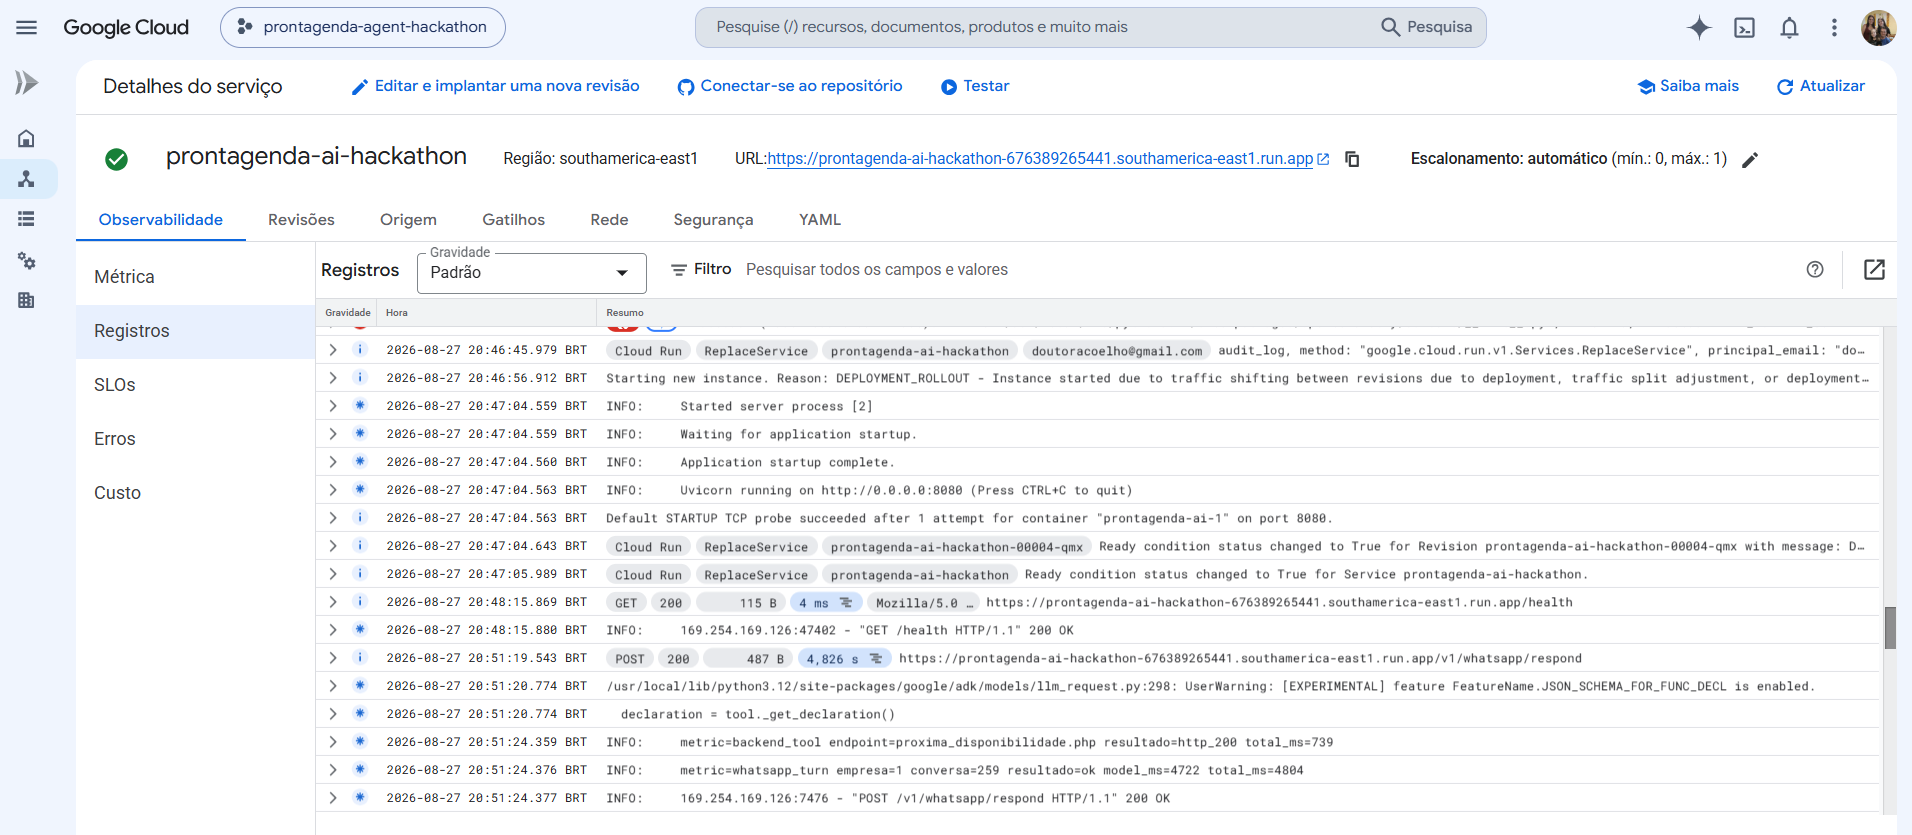Switch to the Revisões tab
Image resolution: width=1912 pixels, height=835 pixels.
tap(301, 220)
